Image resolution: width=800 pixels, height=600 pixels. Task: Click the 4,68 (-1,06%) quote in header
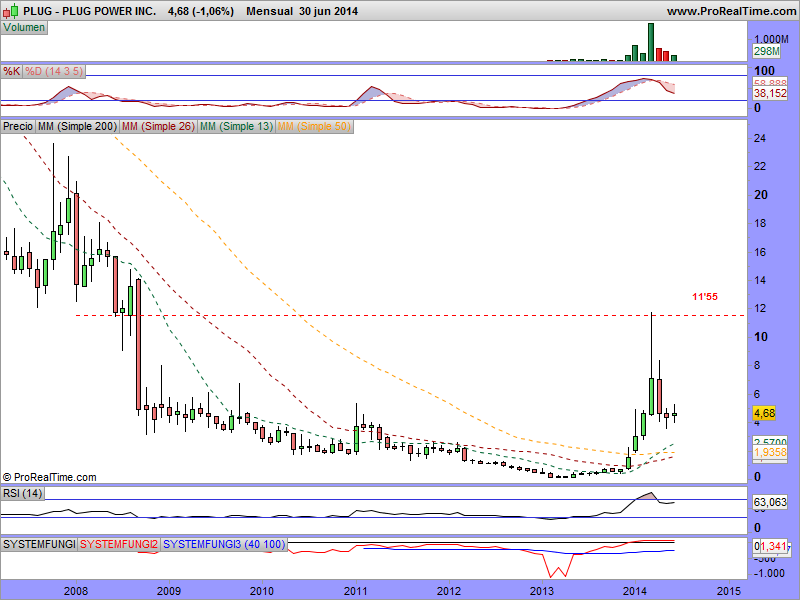201,11
